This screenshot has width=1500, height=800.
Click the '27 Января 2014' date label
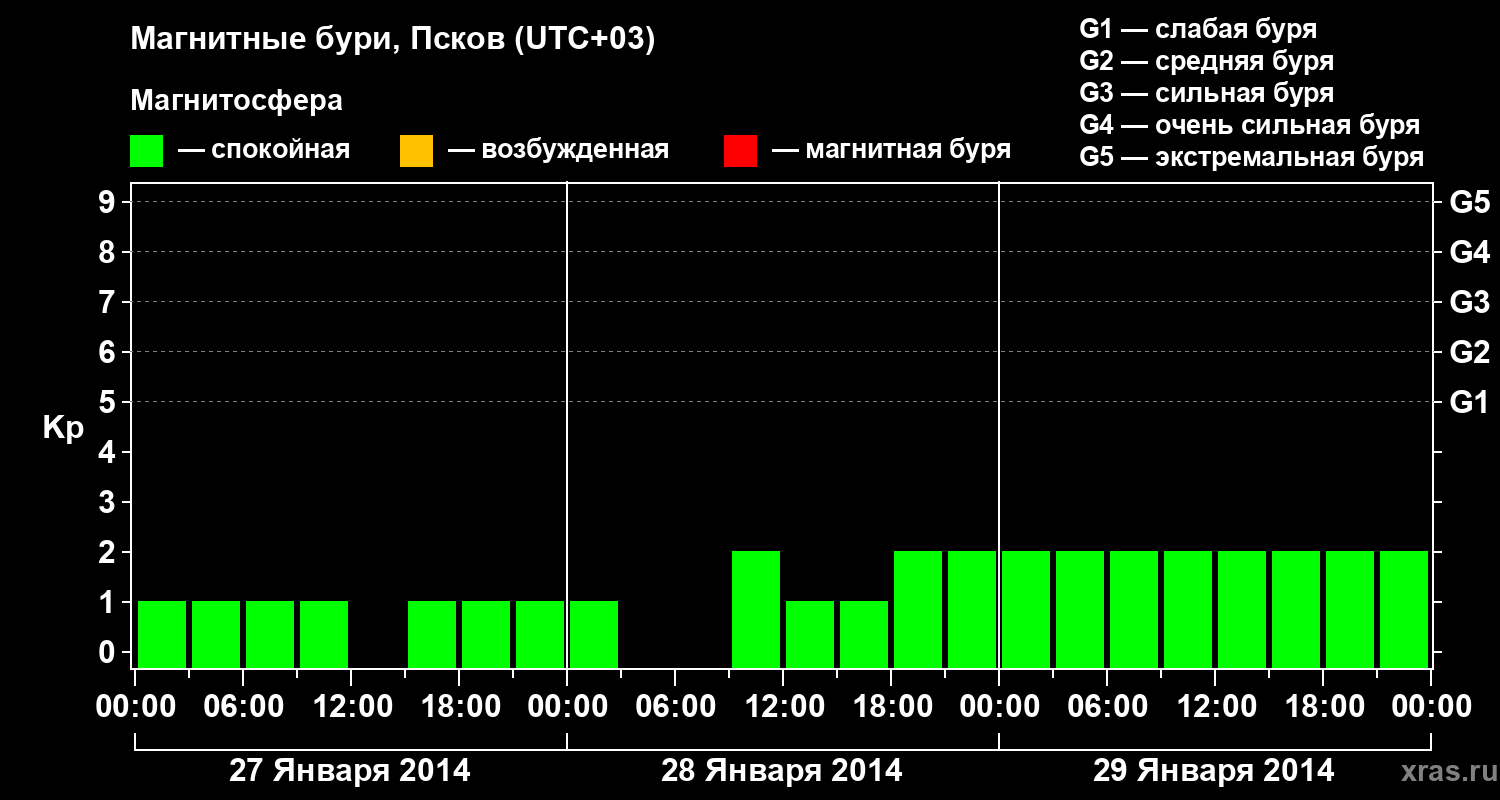(x=350, y=771)
